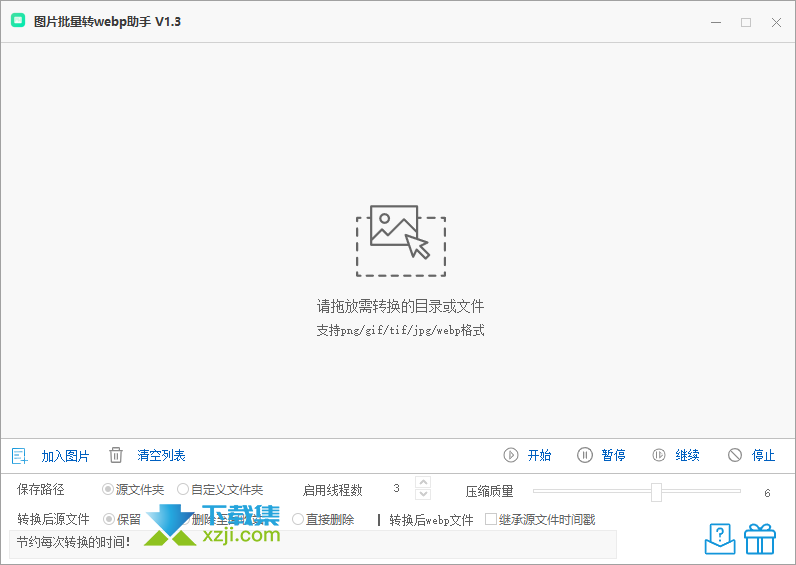Viewport: 796px width, 565px height.
Task: Start conversion with 开始
Action: click(x=539, y=455)
